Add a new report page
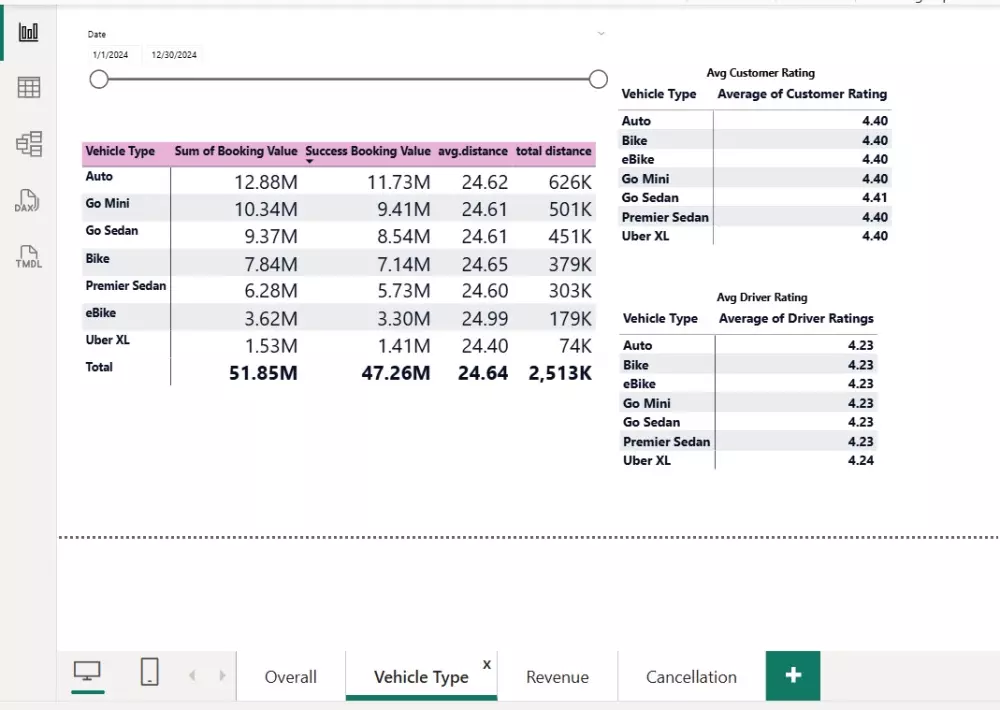 pos(793,675)
